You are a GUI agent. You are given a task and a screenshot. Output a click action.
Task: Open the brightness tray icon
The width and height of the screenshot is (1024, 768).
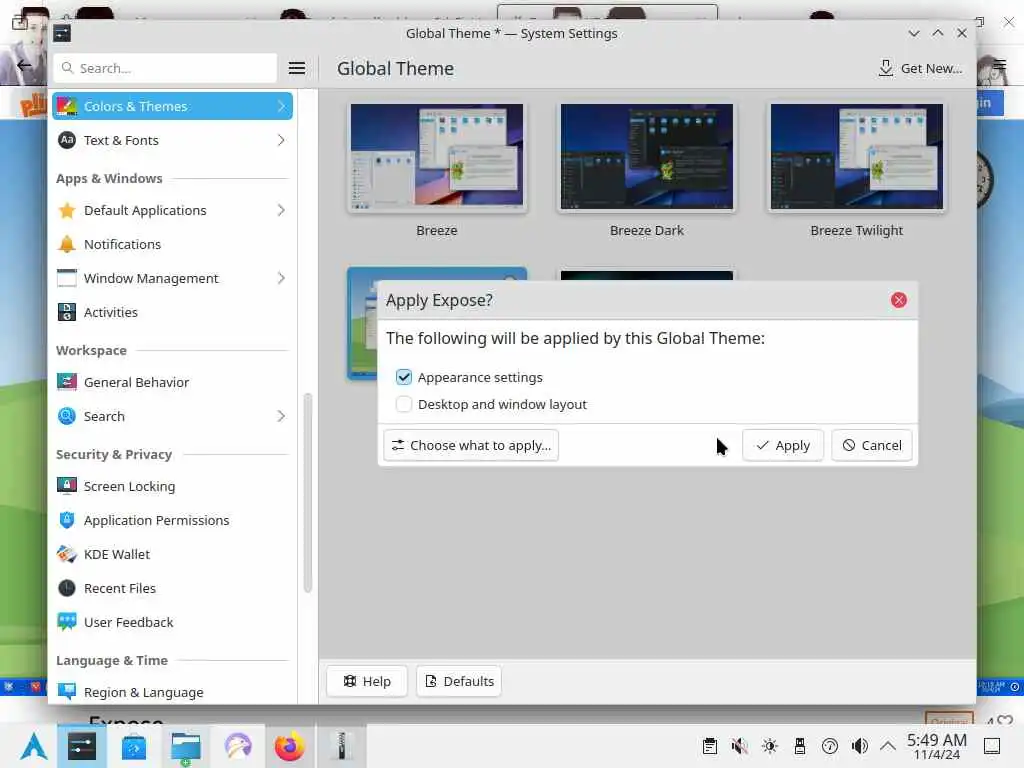click(770, 746)
